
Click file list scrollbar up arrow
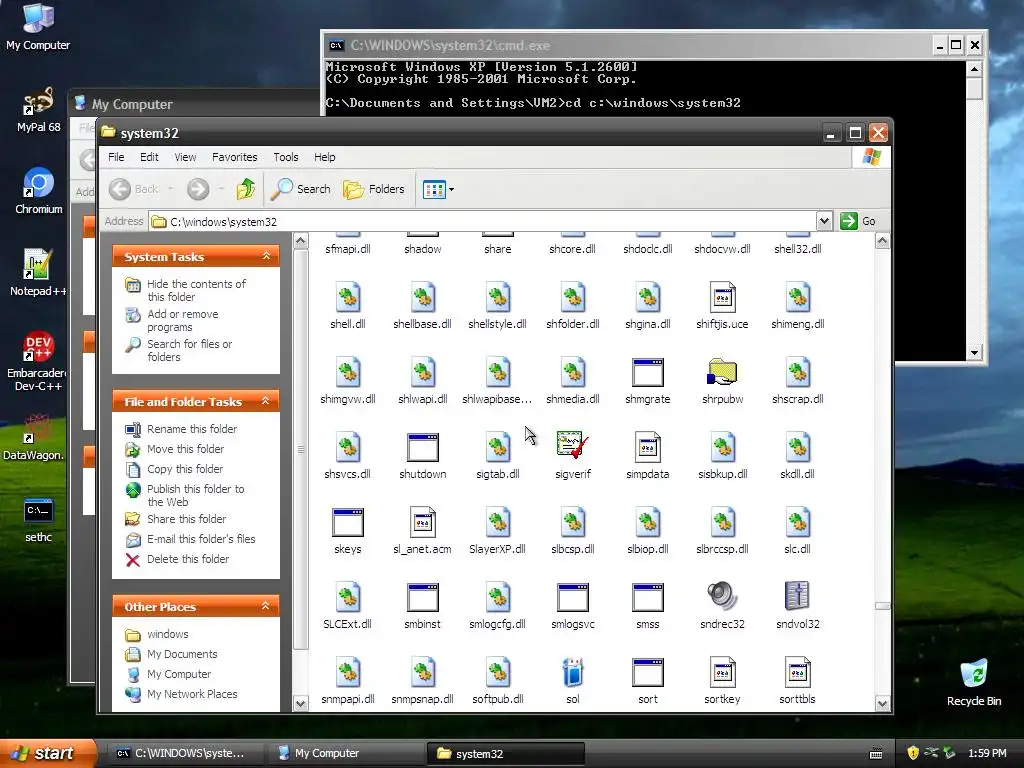pos(882,241)
